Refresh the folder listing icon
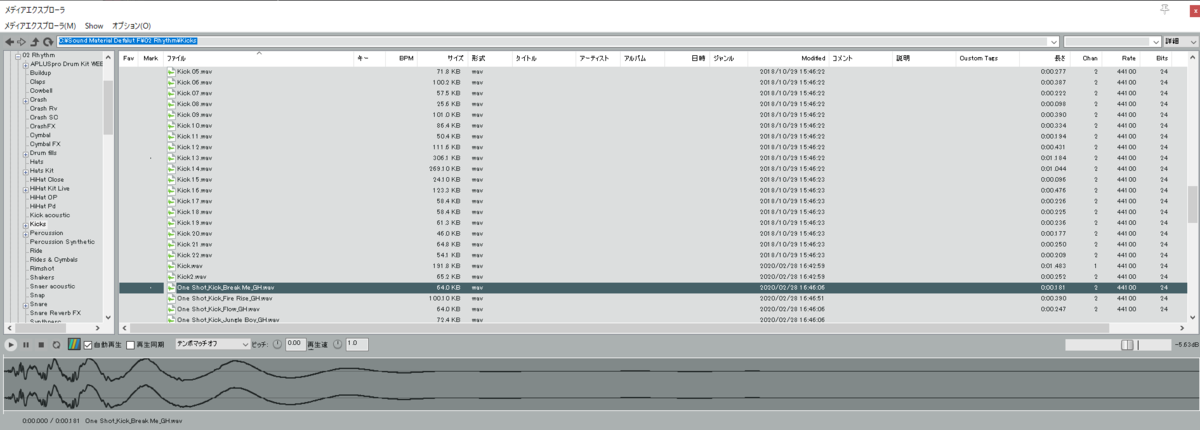The image size is (1200, 430). pyautogui.click(x=47, y=41)
